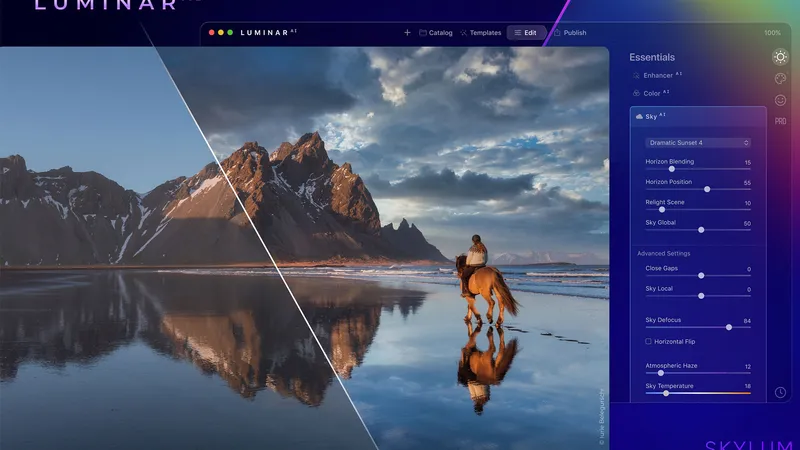Switch to the Catalog tab
Screen dimensions: 800x450
pyautogui.click(x=436, y=32)
